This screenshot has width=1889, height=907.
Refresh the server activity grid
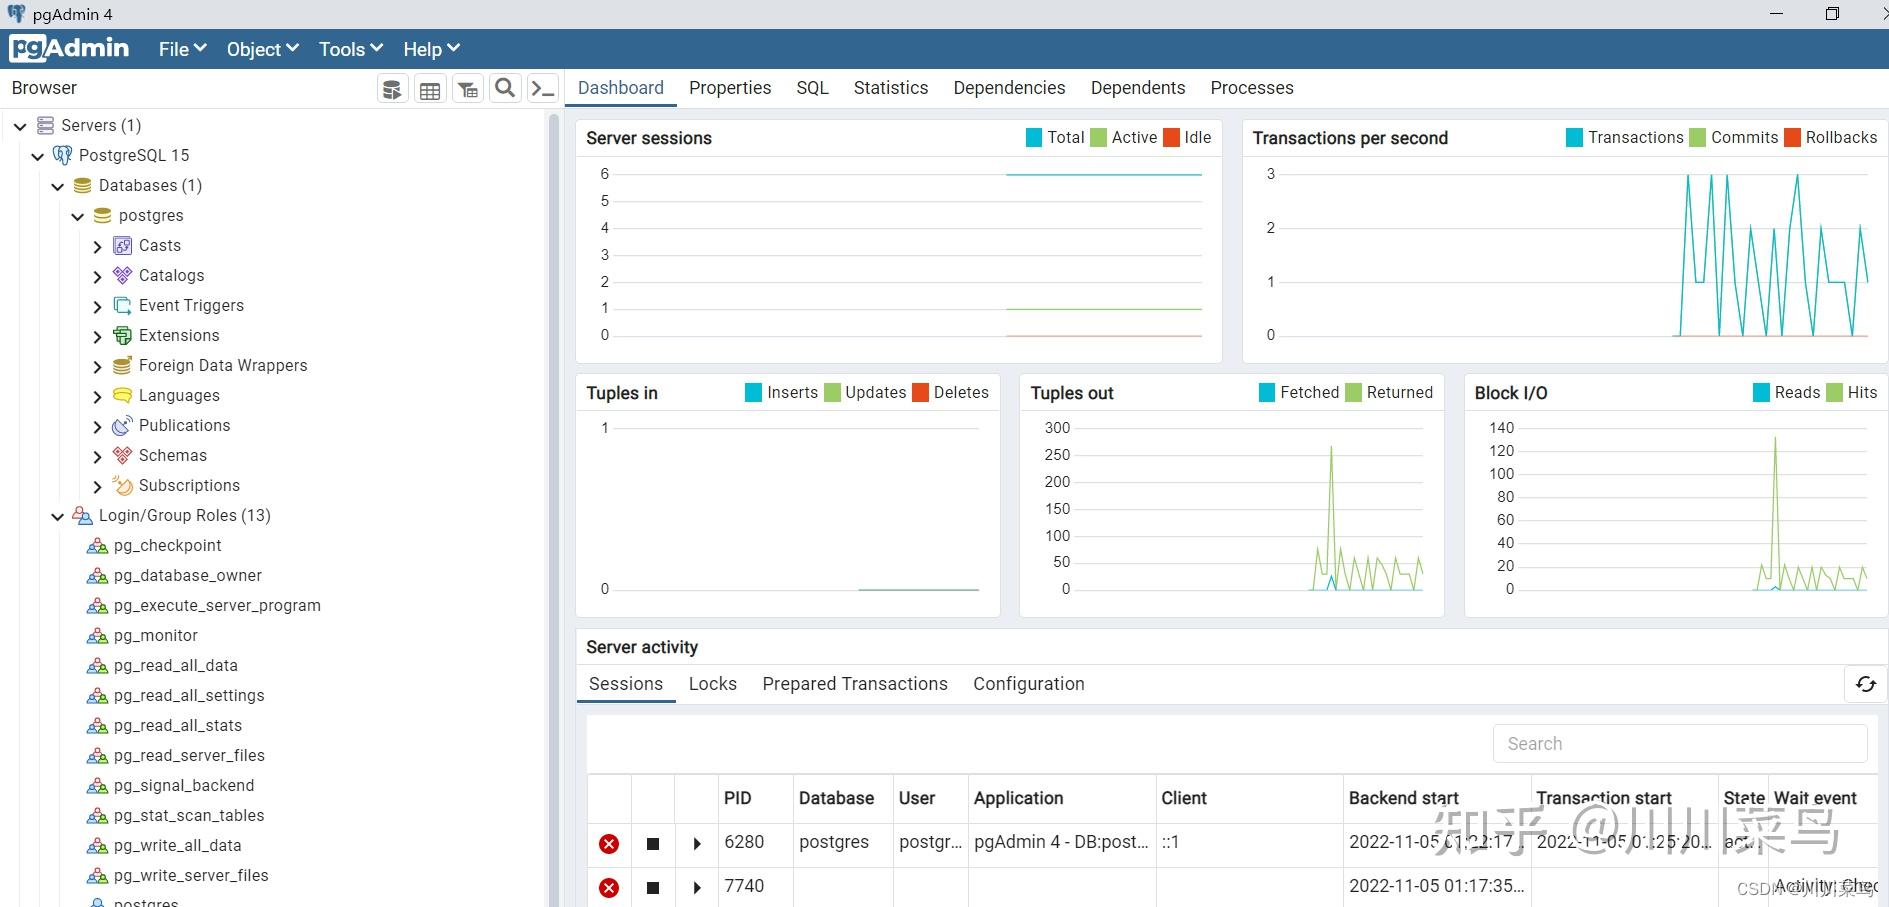pyautogui.click(x=1866, y=684)
